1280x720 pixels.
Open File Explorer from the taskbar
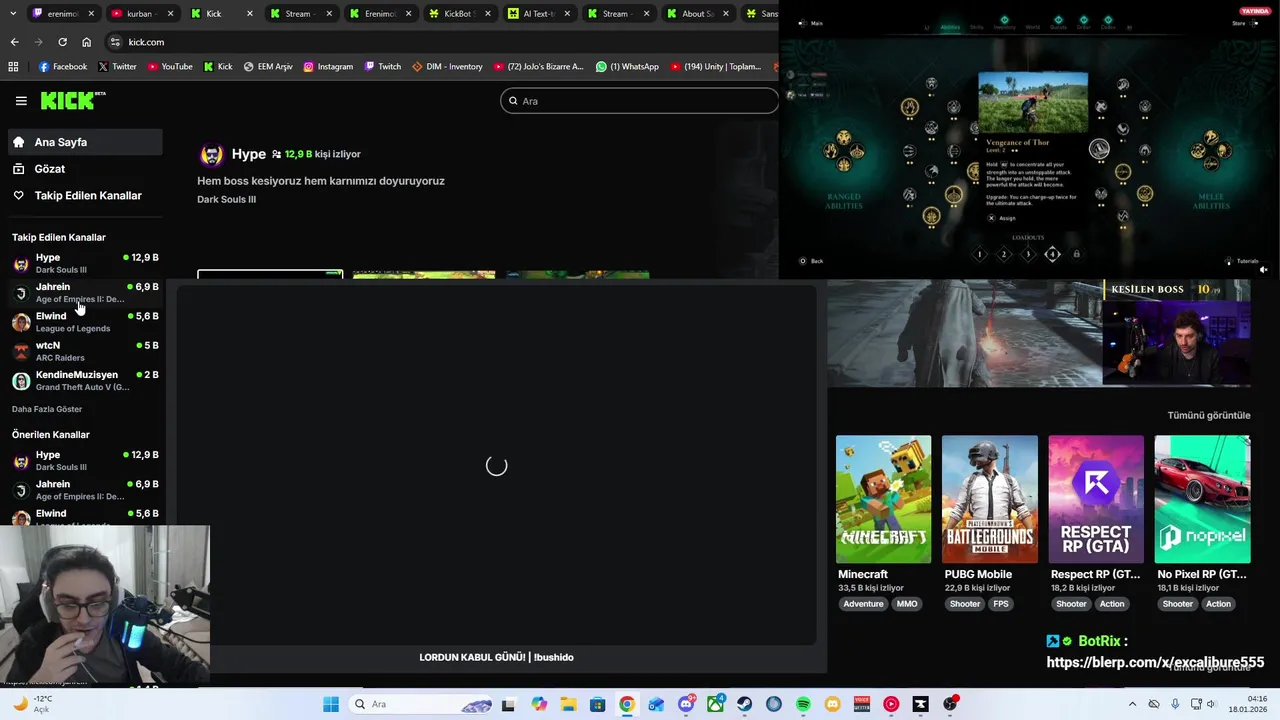point(568,704)
